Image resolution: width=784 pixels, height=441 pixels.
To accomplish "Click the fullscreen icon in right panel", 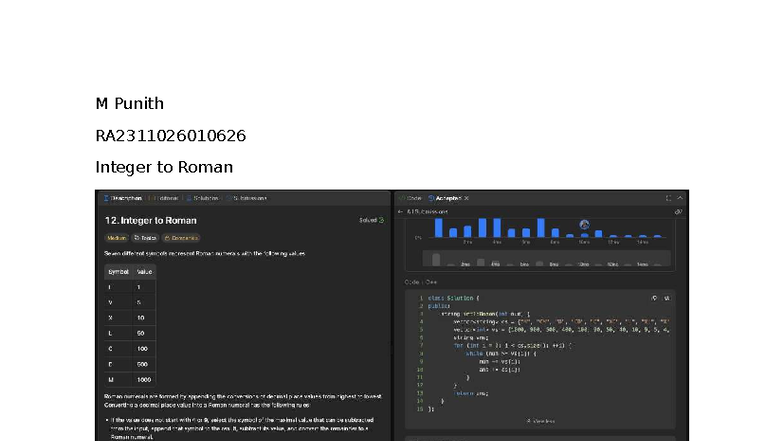I will click(x=669, y=198).
